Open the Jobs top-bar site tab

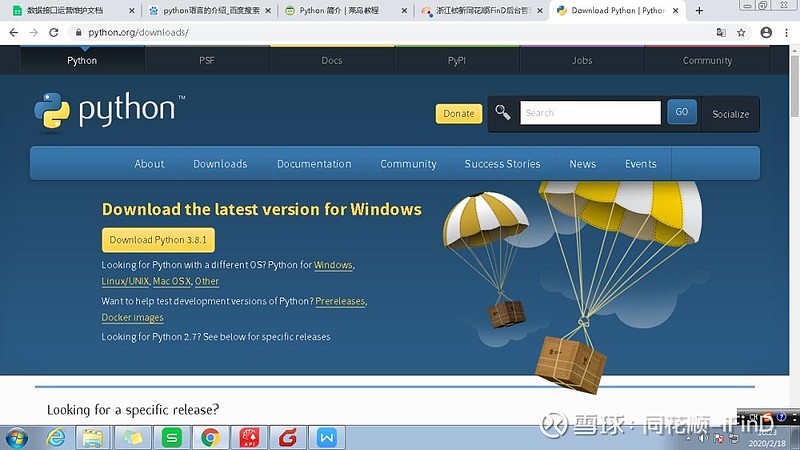582,60
